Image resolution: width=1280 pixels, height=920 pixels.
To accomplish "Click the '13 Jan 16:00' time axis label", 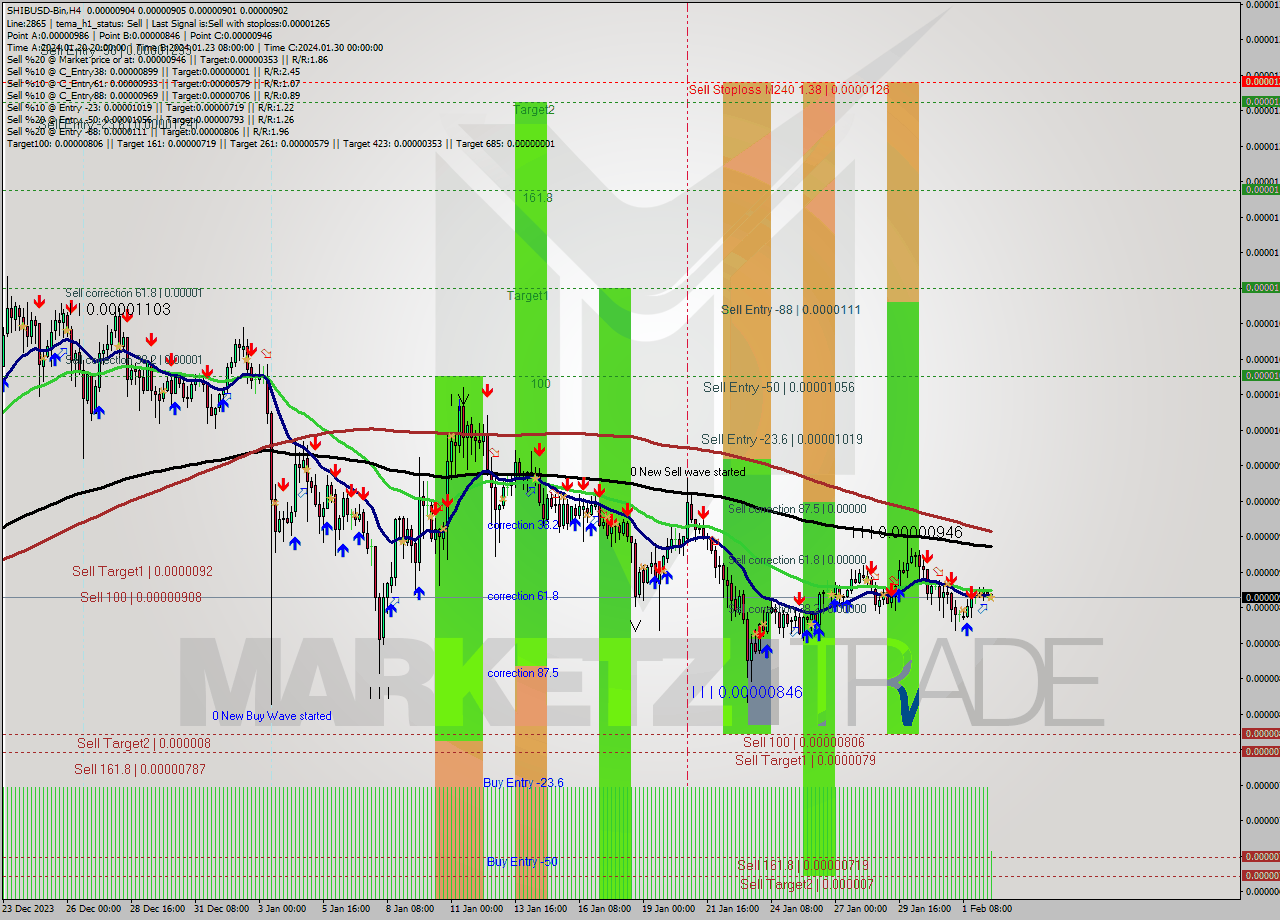I will [x=540, y=909].
